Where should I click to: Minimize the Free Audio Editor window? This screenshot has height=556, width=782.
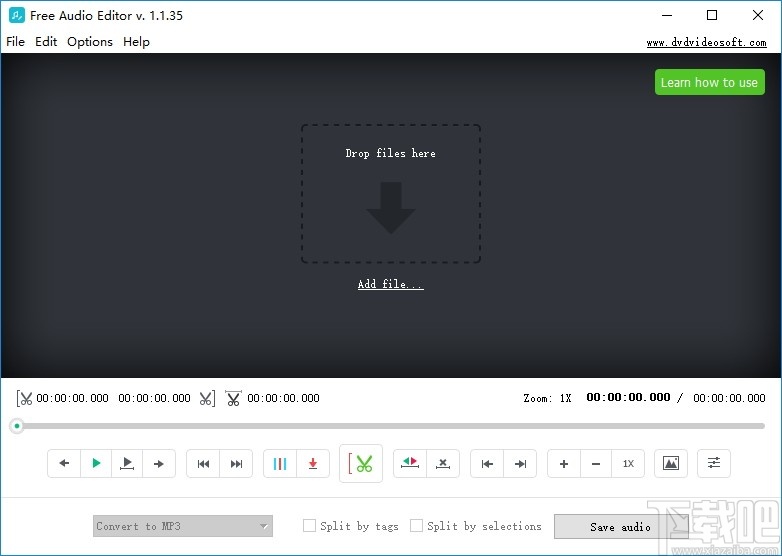coord(667,15)
